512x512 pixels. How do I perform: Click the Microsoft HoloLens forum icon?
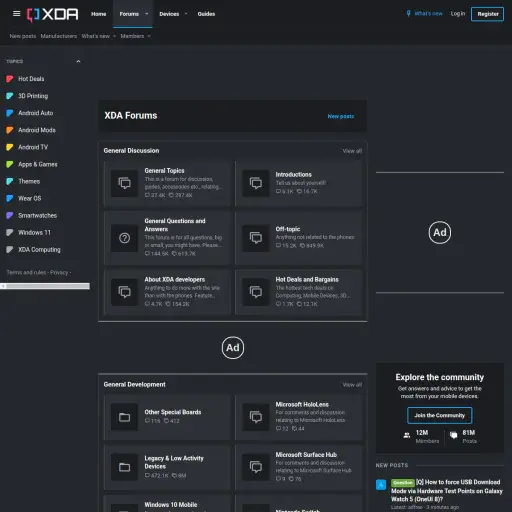point(256,417)
